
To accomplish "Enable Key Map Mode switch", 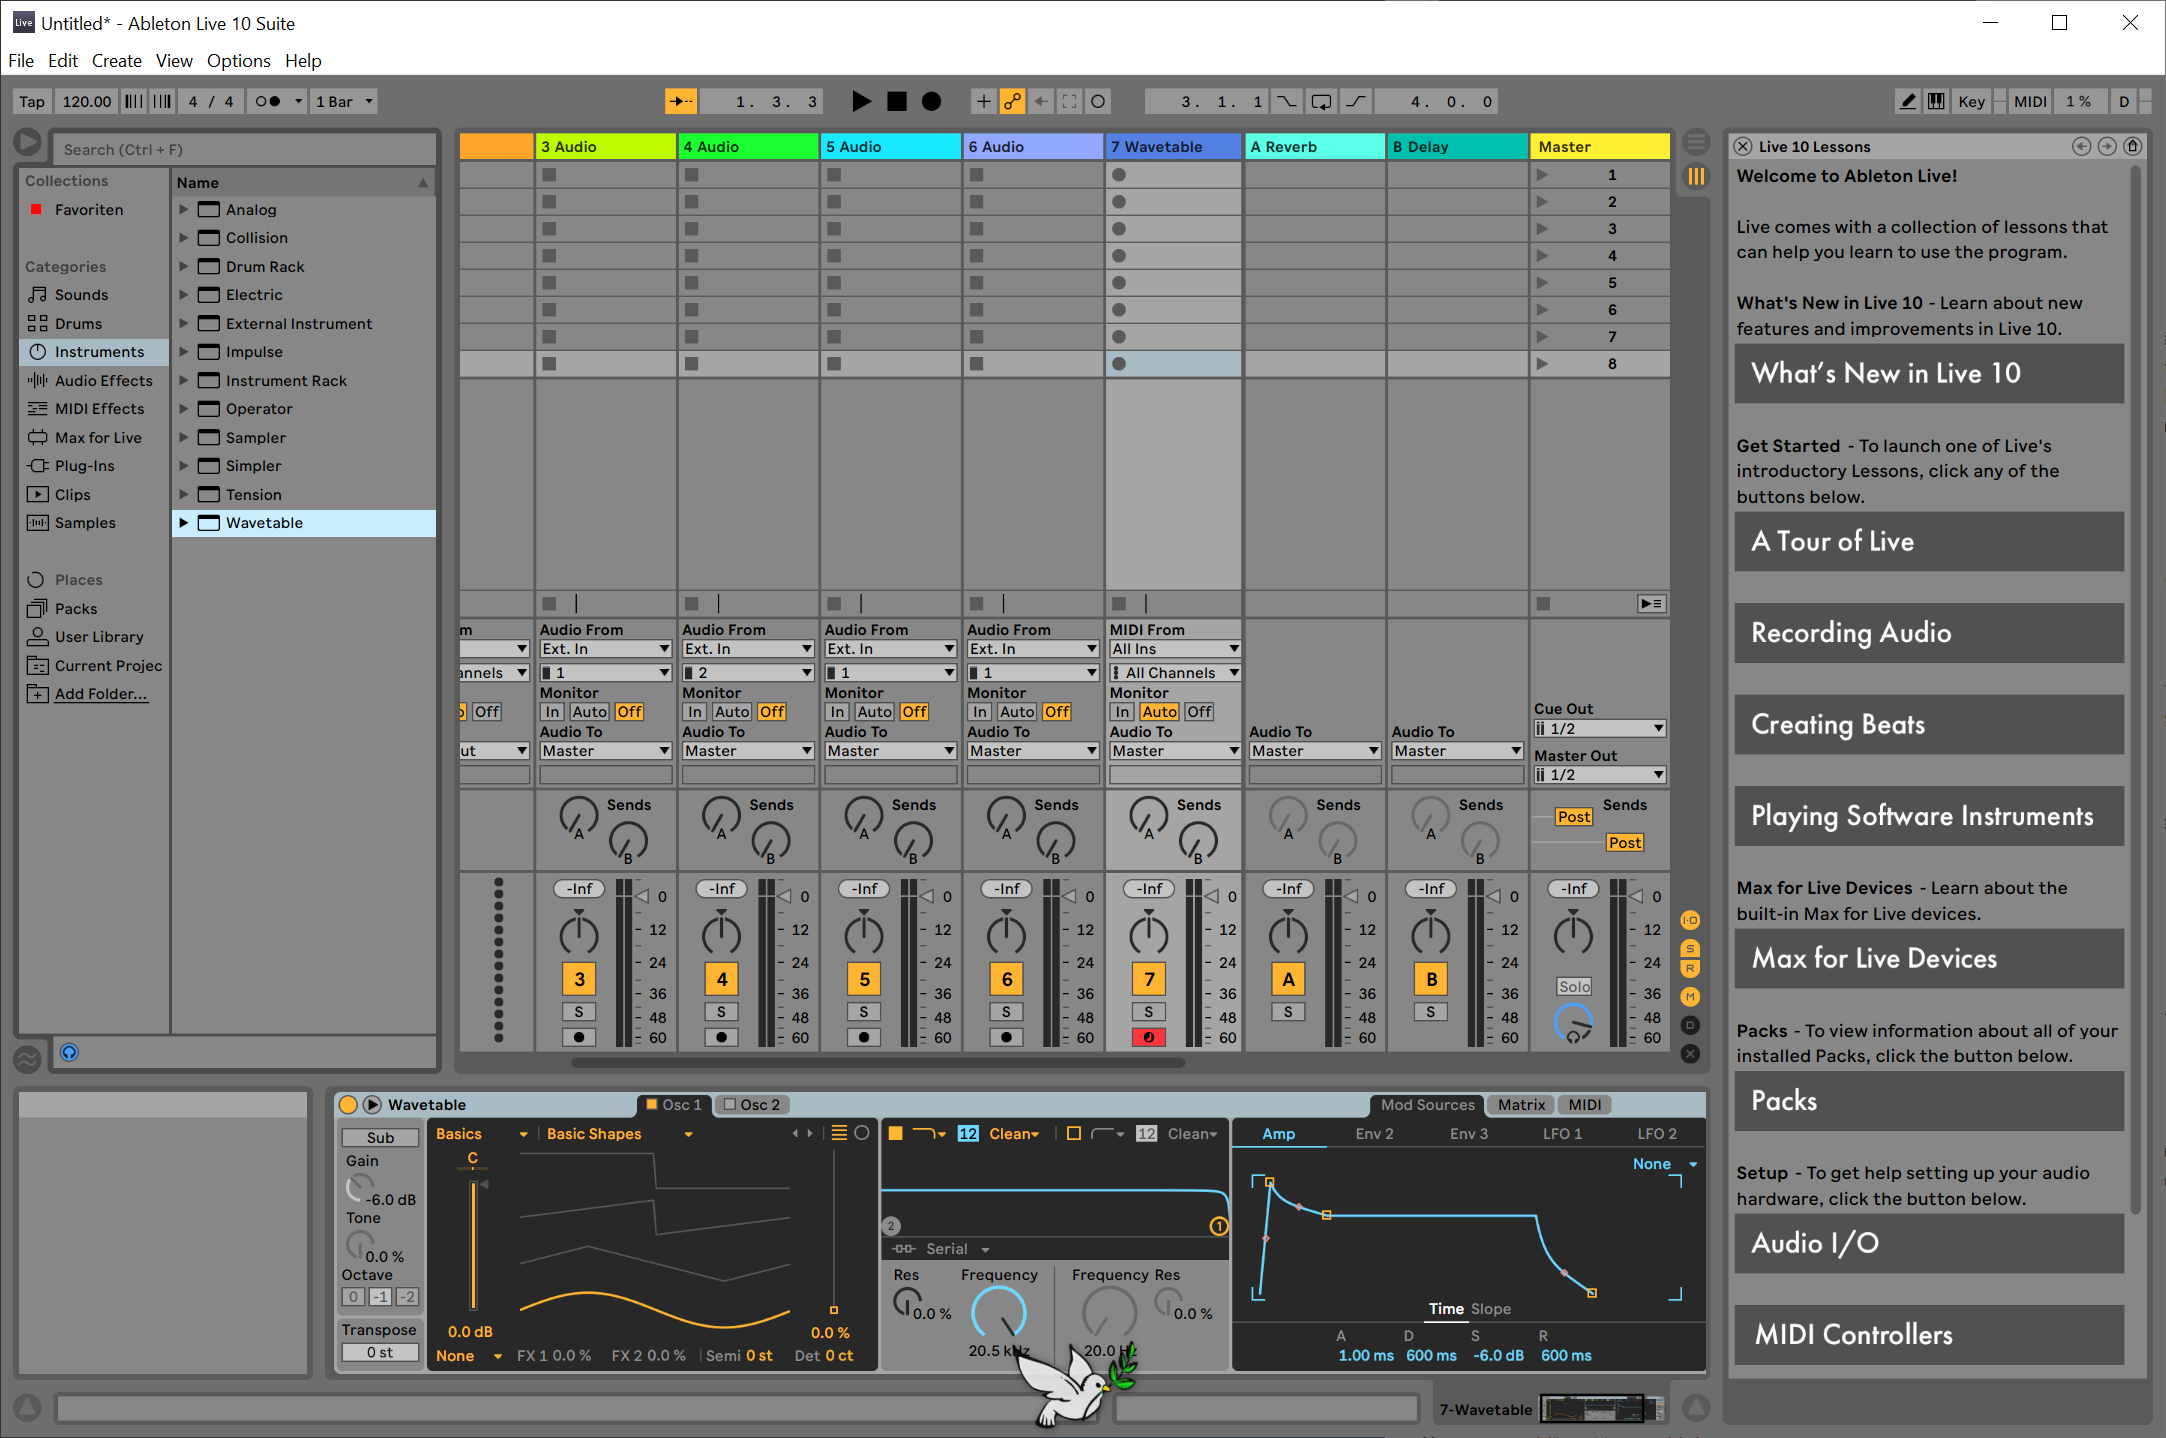I will (1971, 102).
